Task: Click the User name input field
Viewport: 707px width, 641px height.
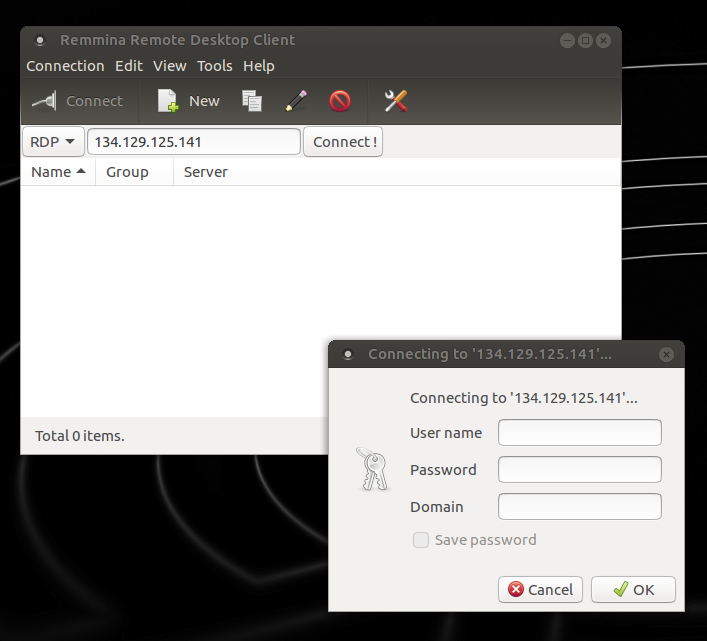Action: 580,433
